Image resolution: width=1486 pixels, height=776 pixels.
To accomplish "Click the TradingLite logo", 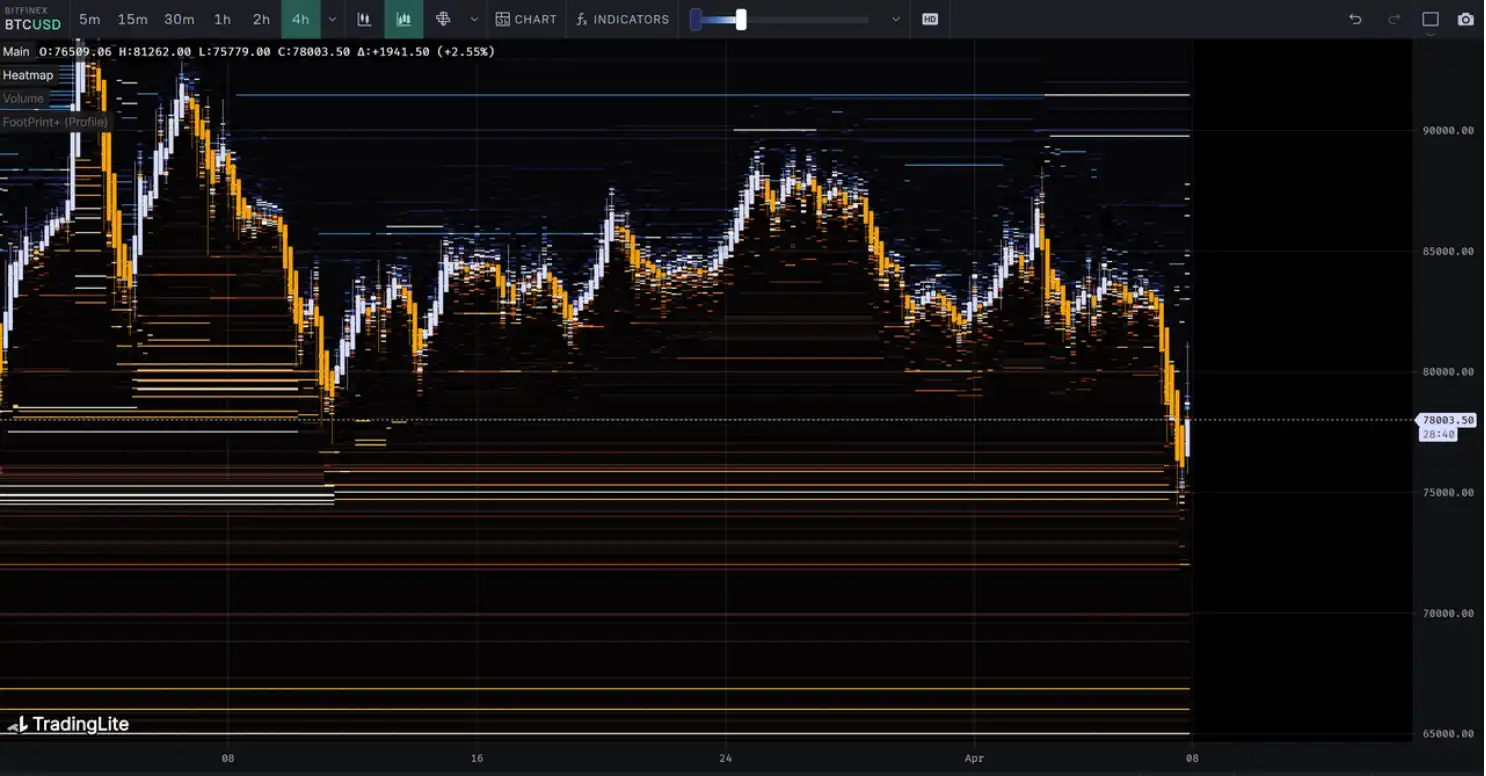I will tap(68, 724).
